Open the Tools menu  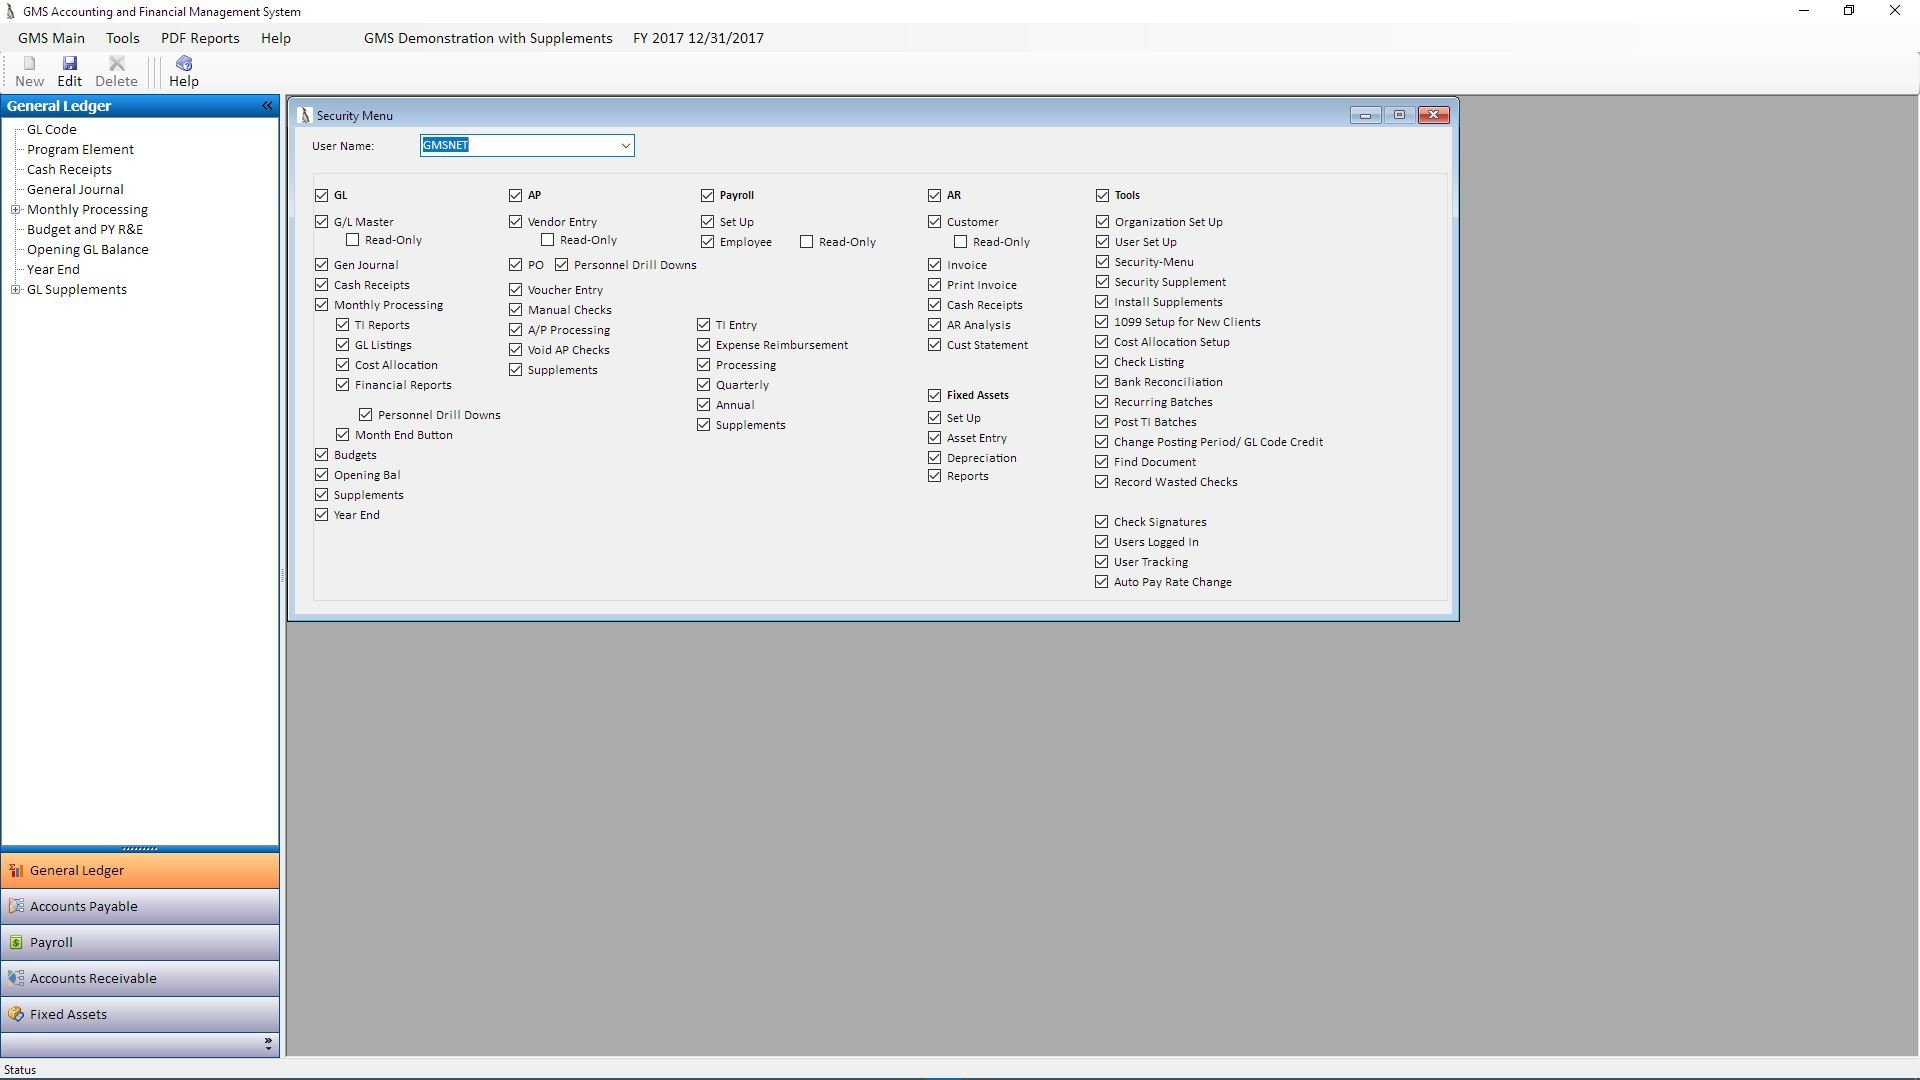(122, 38)
